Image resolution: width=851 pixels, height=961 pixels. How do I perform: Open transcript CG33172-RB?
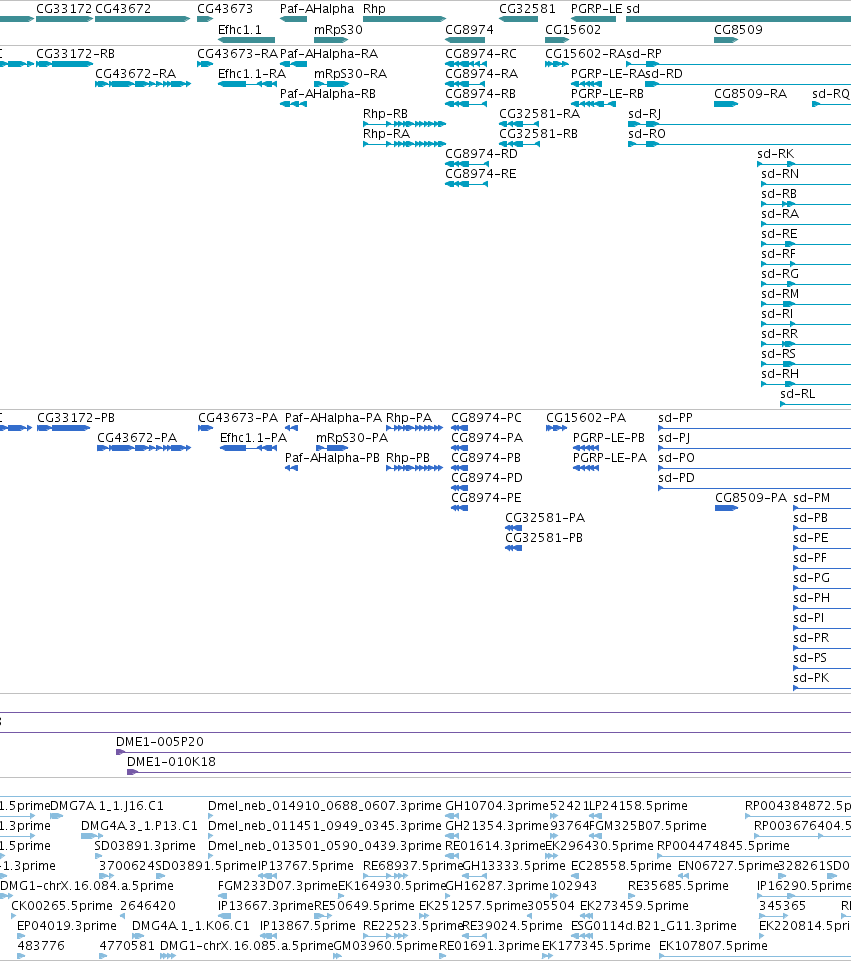click(75, 54)
